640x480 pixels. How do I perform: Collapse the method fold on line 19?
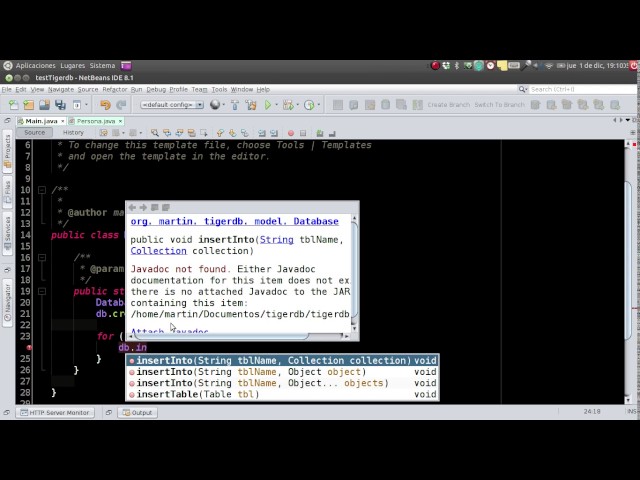(42, 291)
